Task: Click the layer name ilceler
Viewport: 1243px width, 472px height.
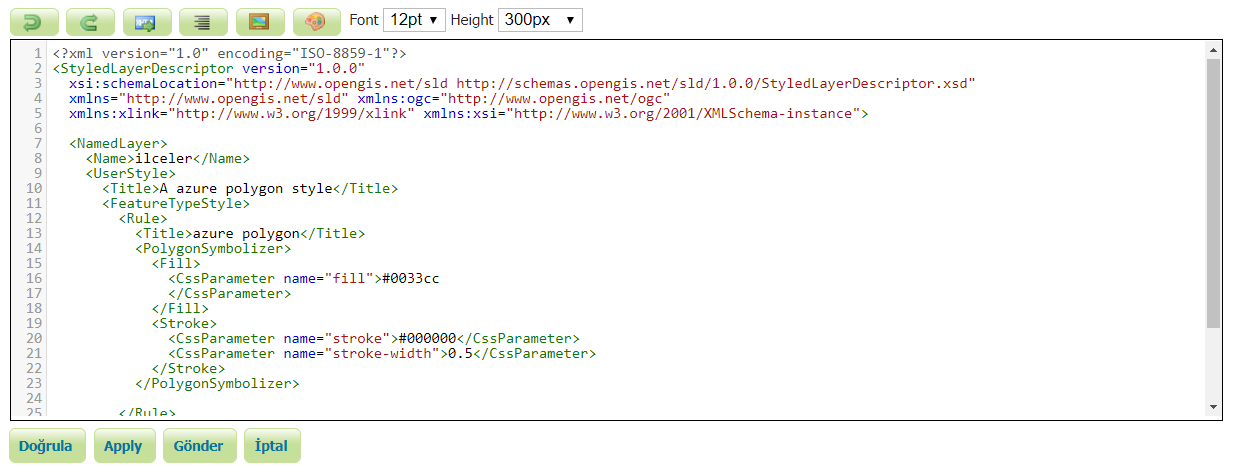Action: click(164, 158)
